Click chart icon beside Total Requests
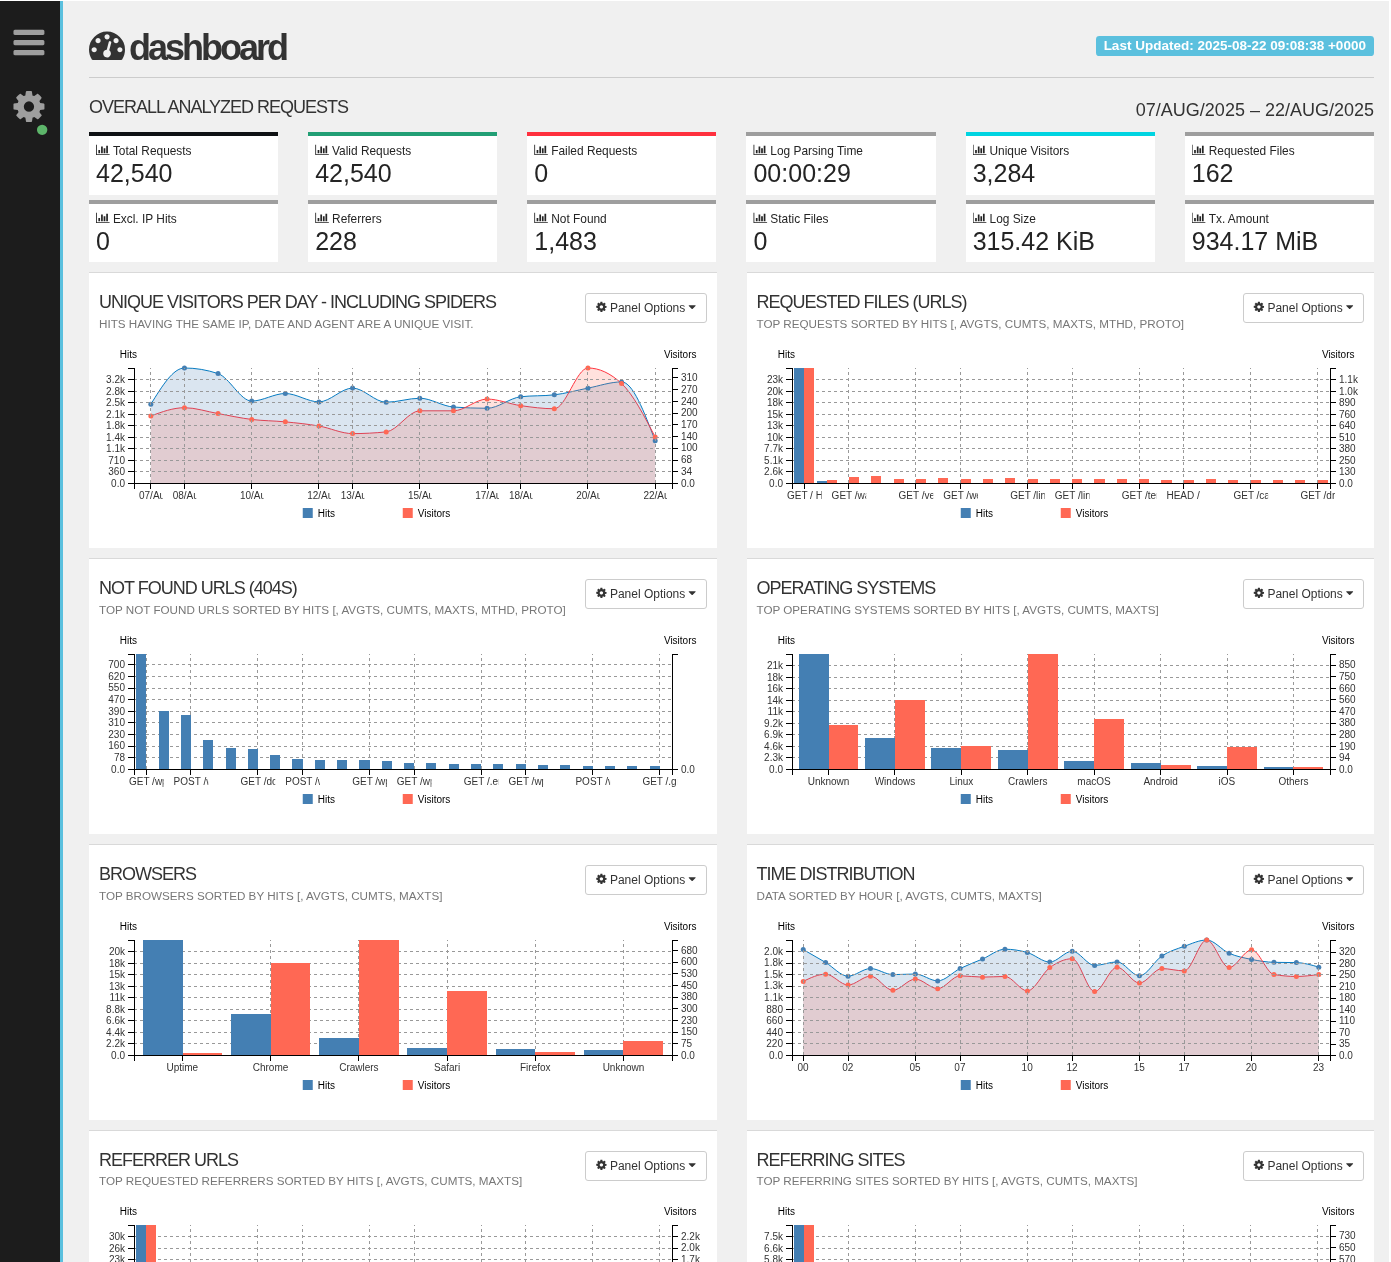 point(102,150)
